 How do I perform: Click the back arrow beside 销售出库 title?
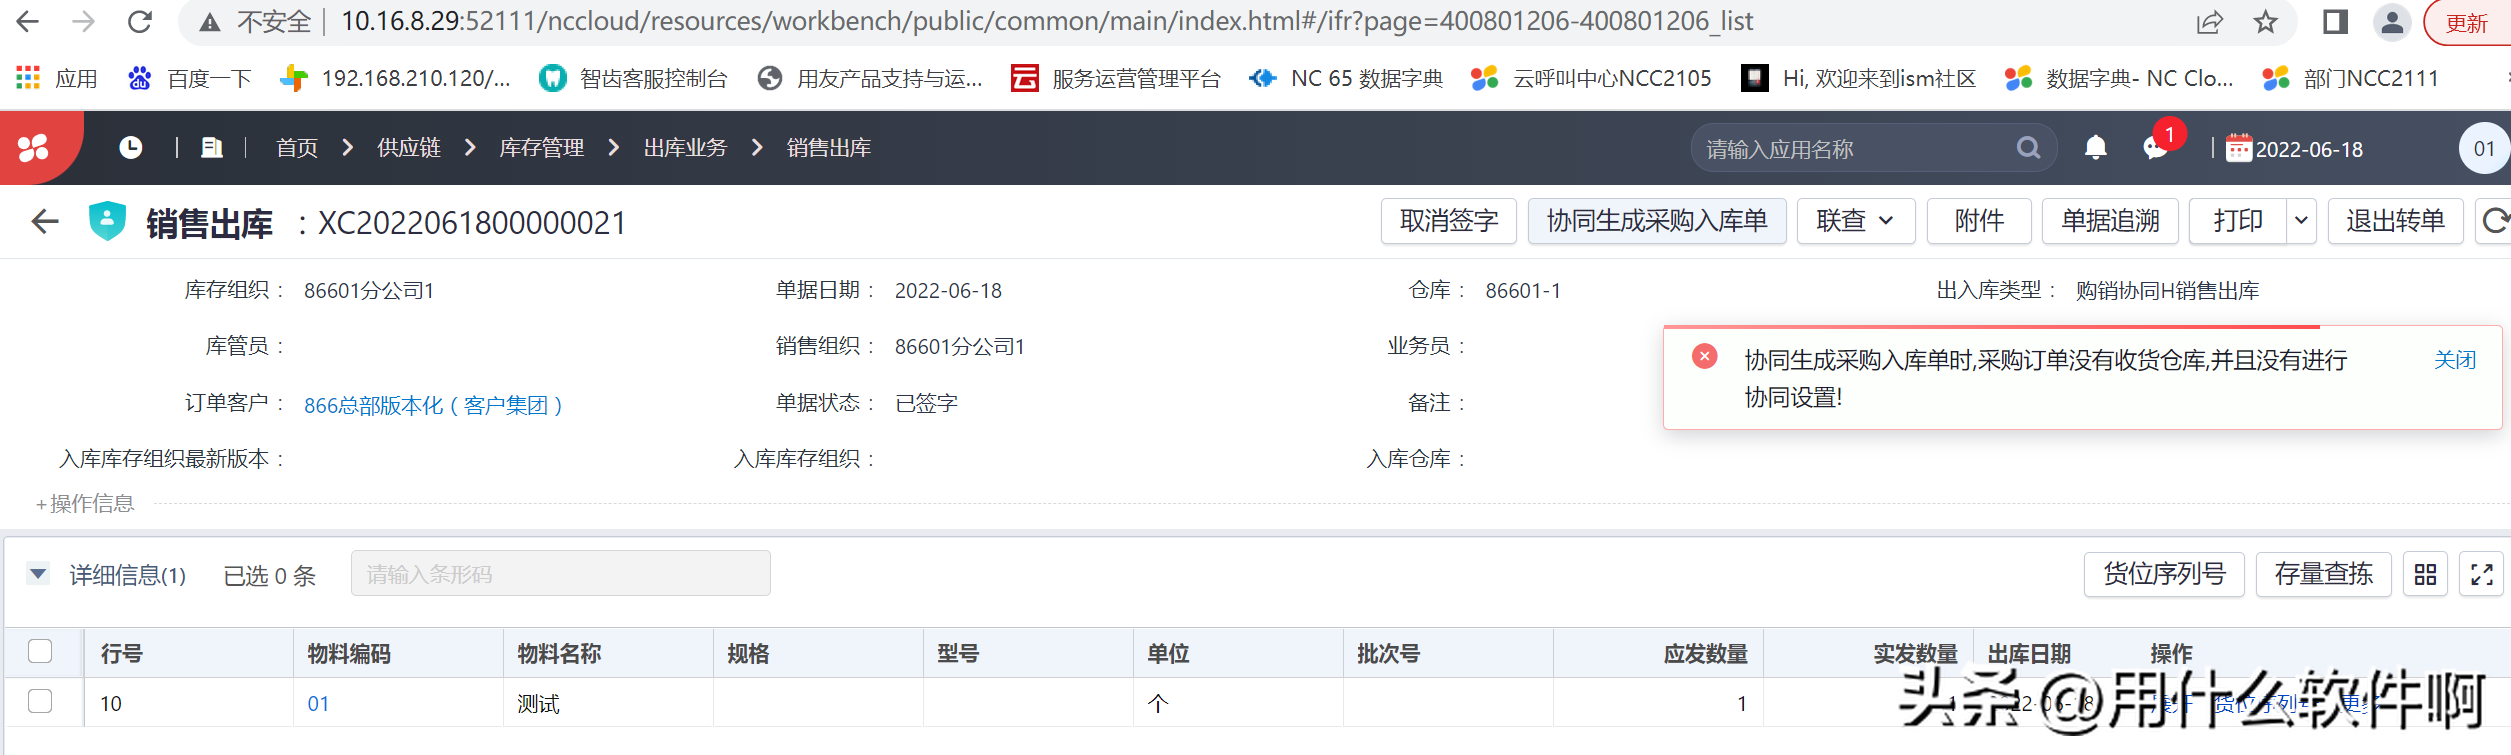45,221
